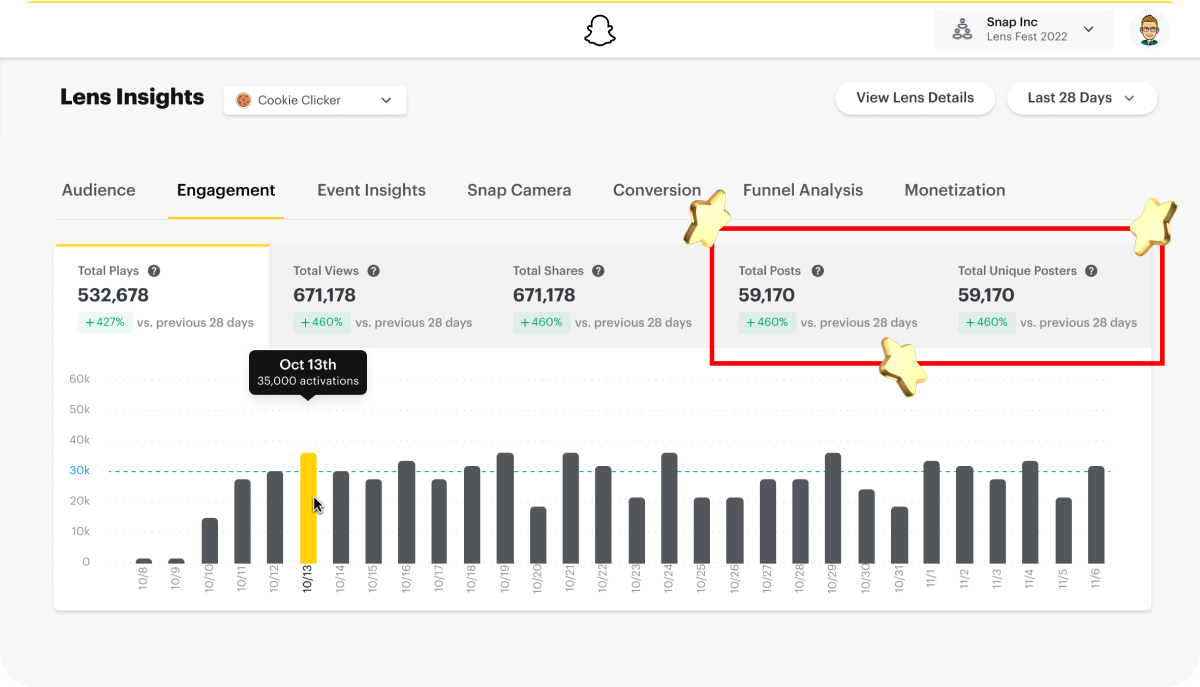The image size is (1200, 687).
Task: Show info icon for Total Shares
Action: [598, 271]
